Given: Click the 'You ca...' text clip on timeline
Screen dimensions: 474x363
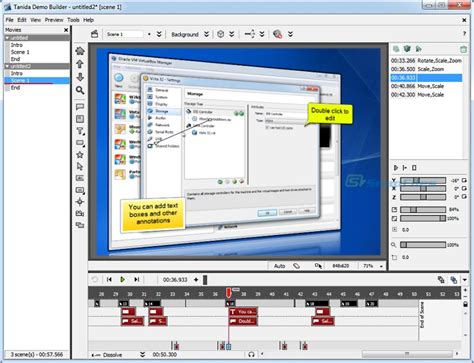Looking at the screenshot, I should point(243,312).
